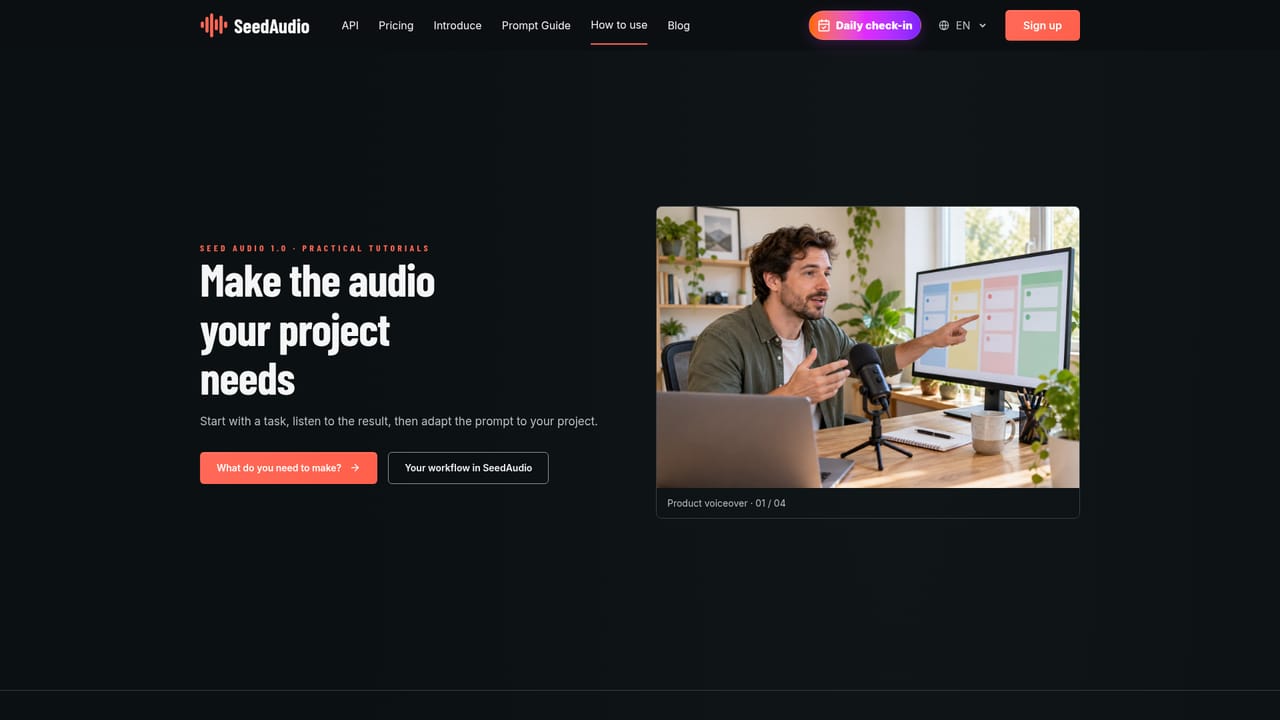Open the API menu item
The image size is (1280, 720).
[x=350, y=25]
